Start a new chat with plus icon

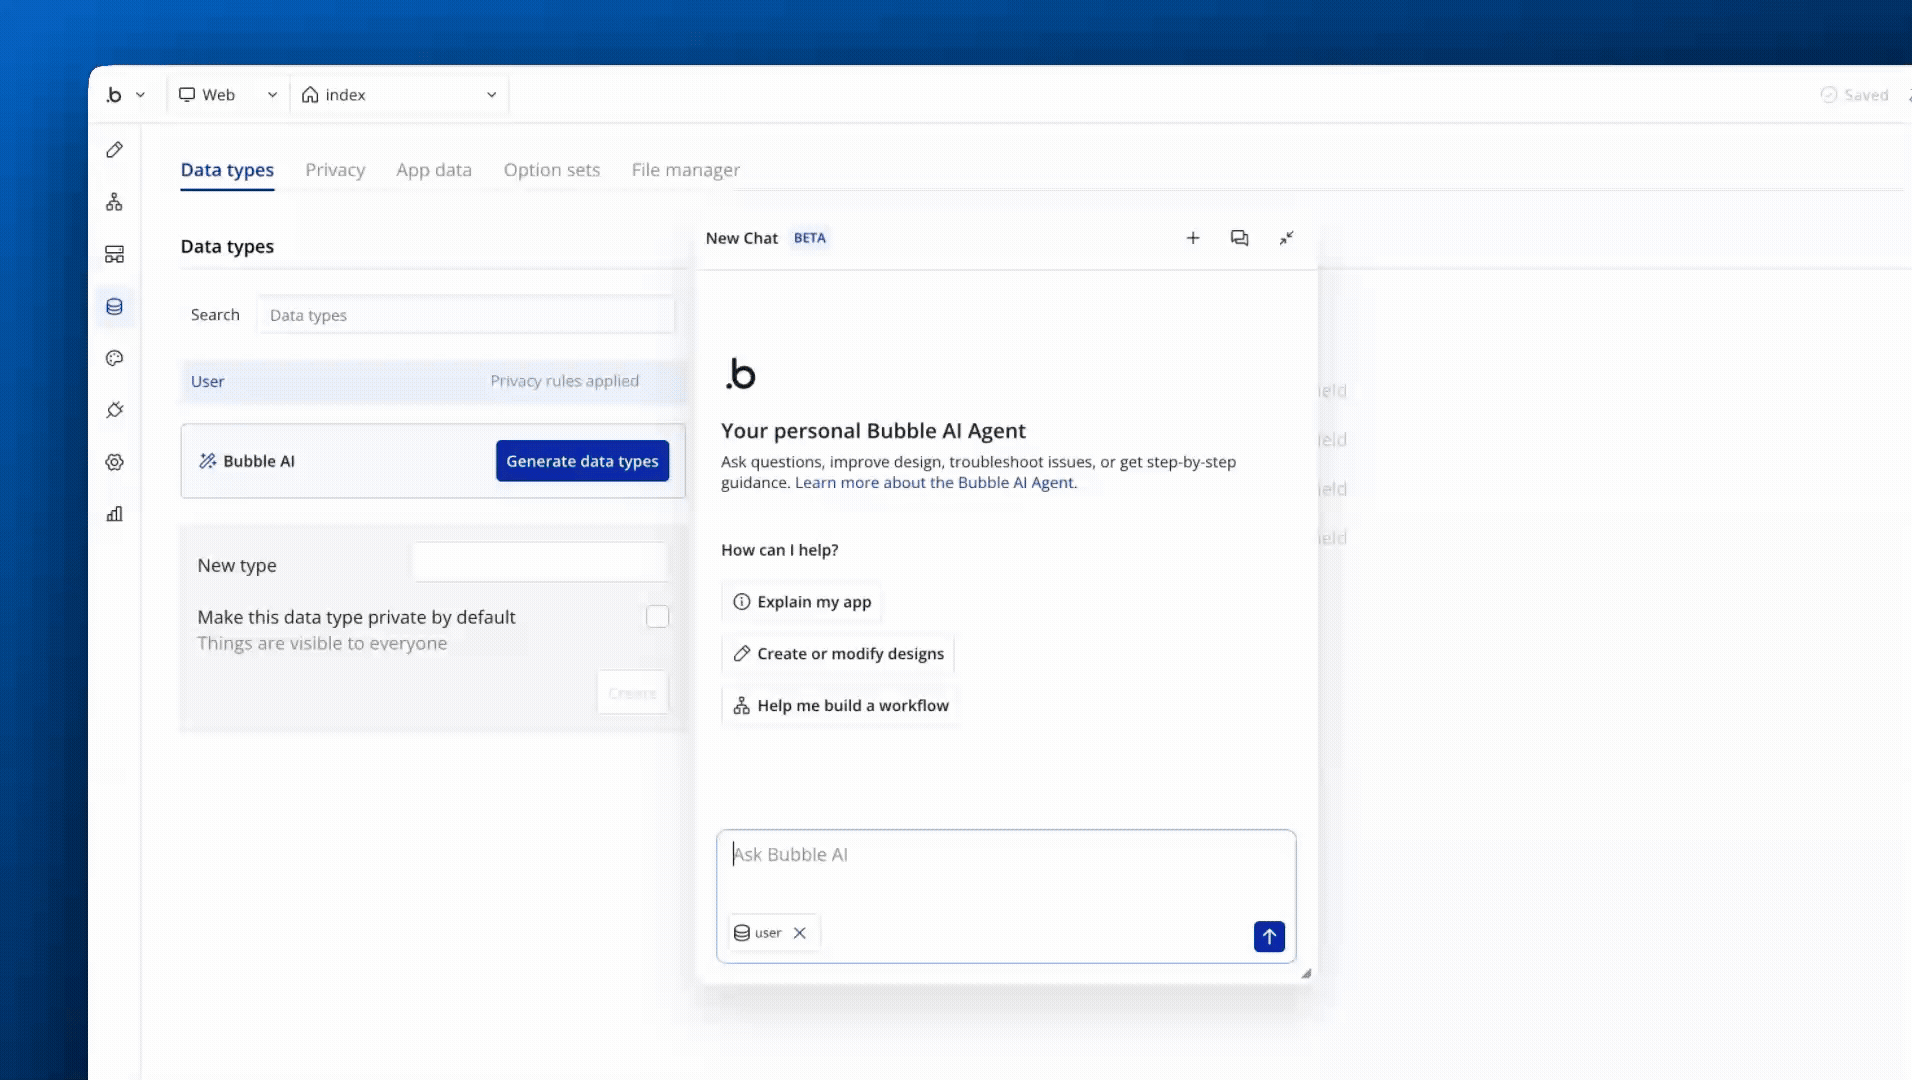click(1192, 238)
